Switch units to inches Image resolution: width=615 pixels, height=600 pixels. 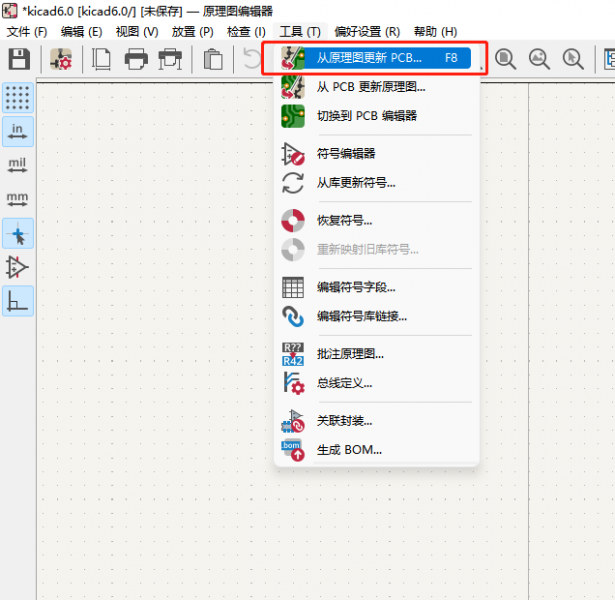click(18, 131)
